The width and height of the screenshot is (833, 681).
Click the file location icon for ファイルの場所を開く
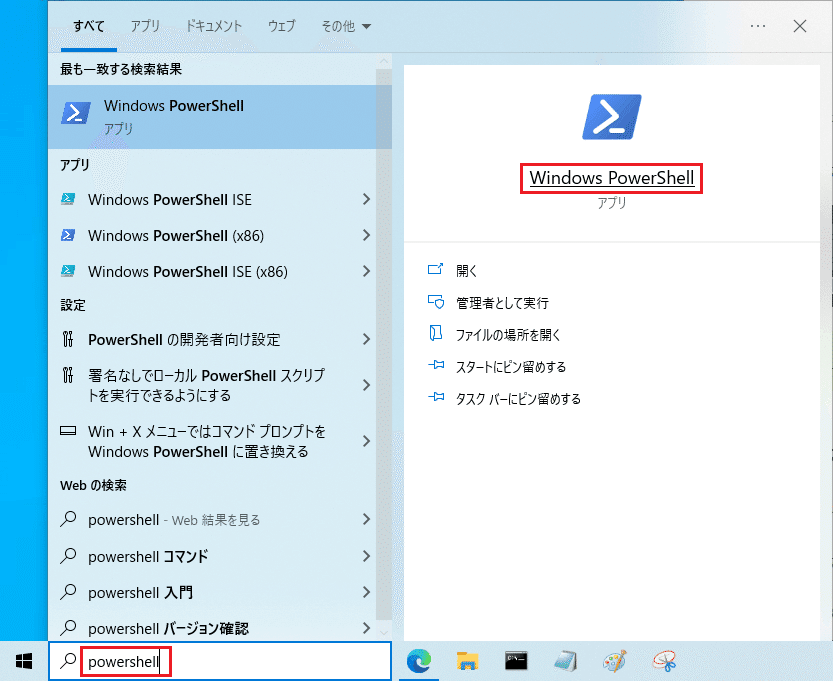436,334
